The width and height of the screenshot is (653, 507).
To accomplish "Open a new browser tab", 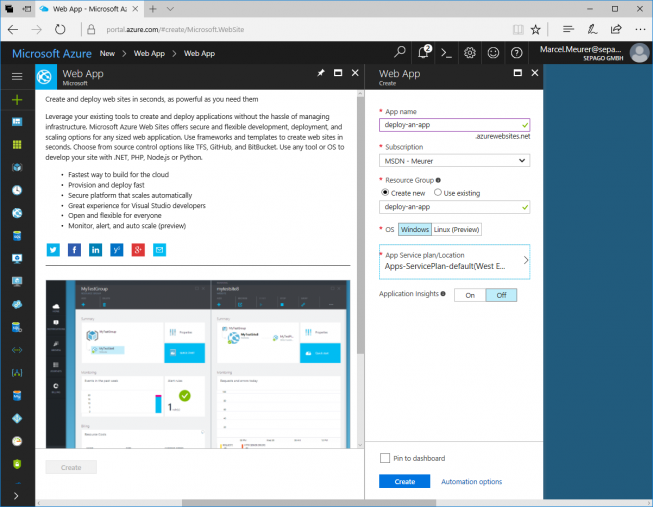I will point(153,9).
